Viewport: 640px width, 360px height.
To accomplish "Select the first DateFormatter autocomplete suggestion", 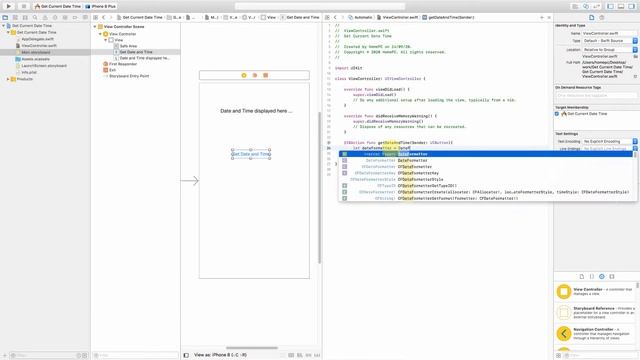I will 486,154.
